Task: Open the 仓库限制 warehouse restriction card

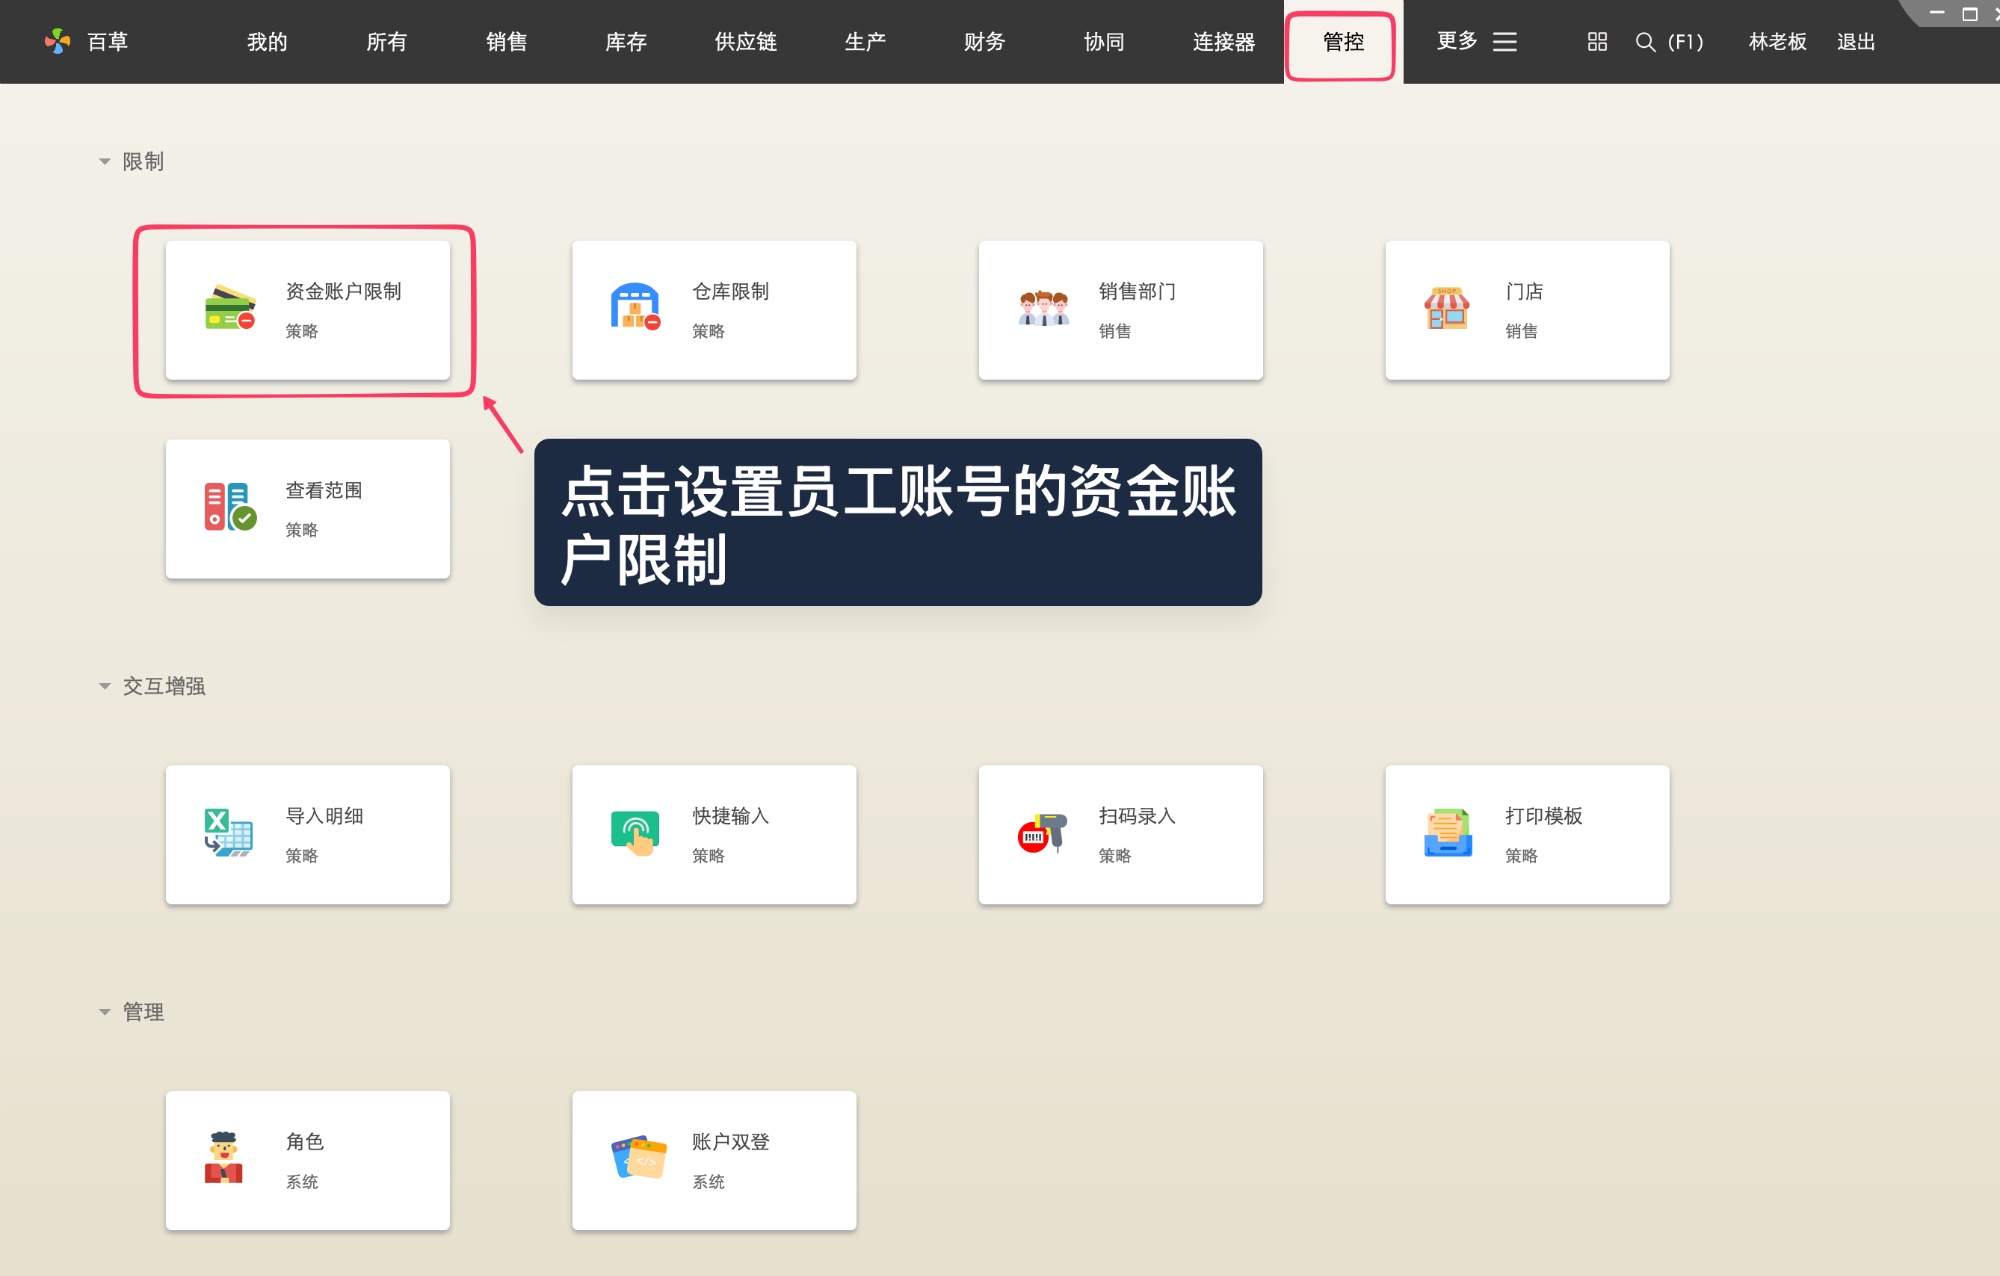Action: [713, 310]
